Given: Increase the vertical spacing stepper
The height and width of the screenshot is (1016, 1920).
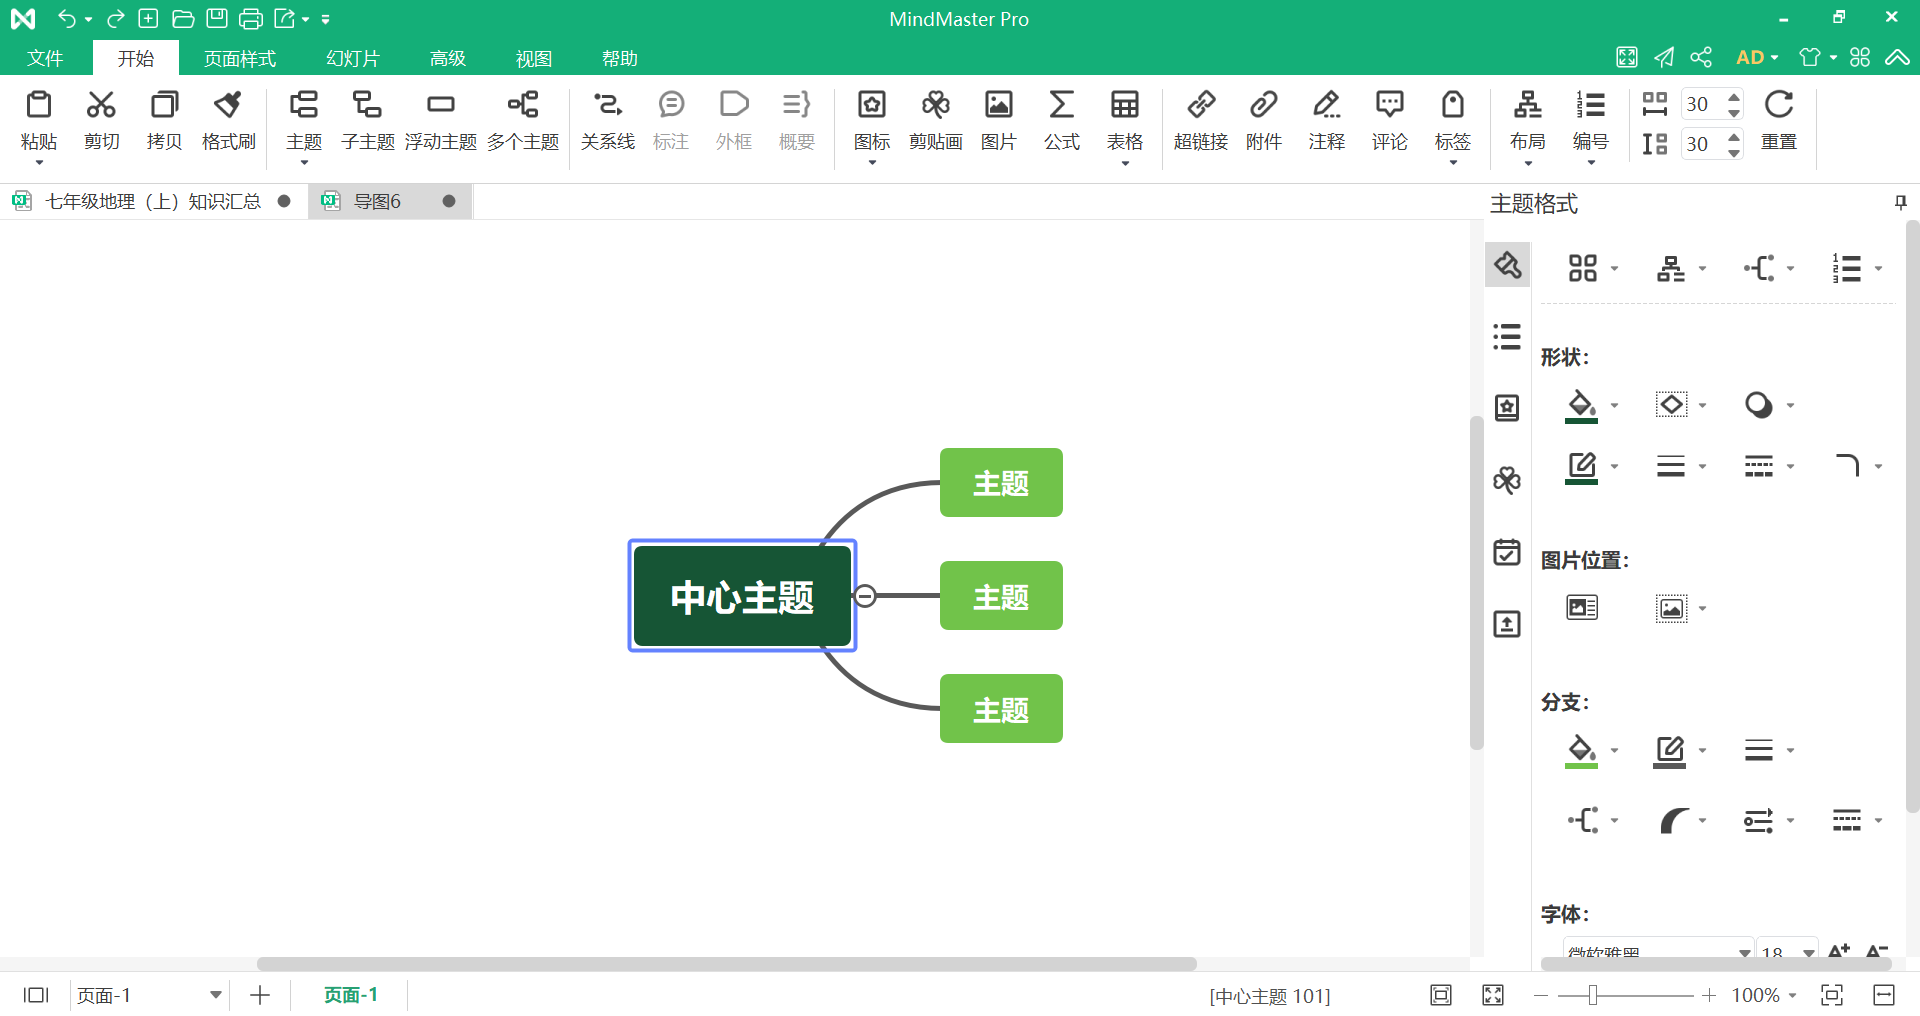Looking at the screenshot, I should (x=1734, y=137).
